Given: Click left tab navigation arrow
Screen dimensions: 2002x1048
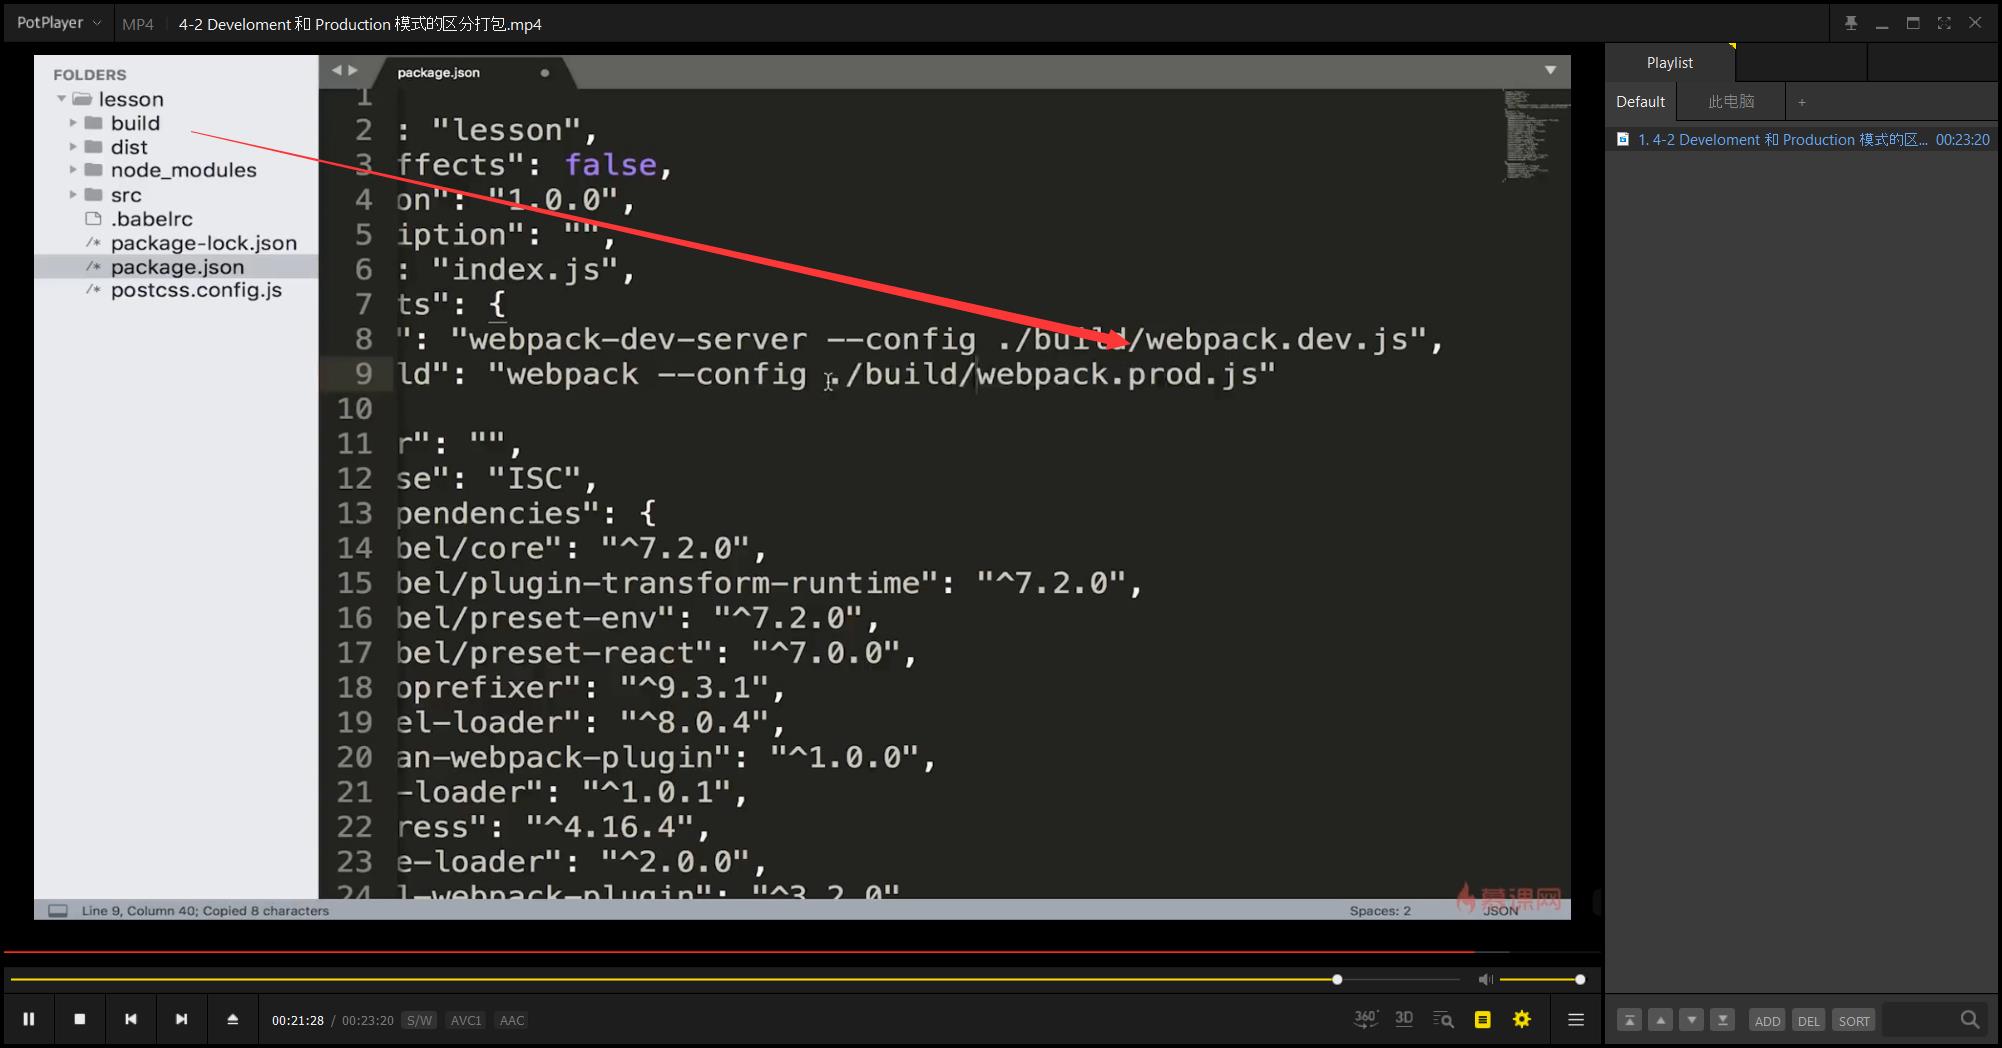Looking at the screenshot, I should coord(337,70).
